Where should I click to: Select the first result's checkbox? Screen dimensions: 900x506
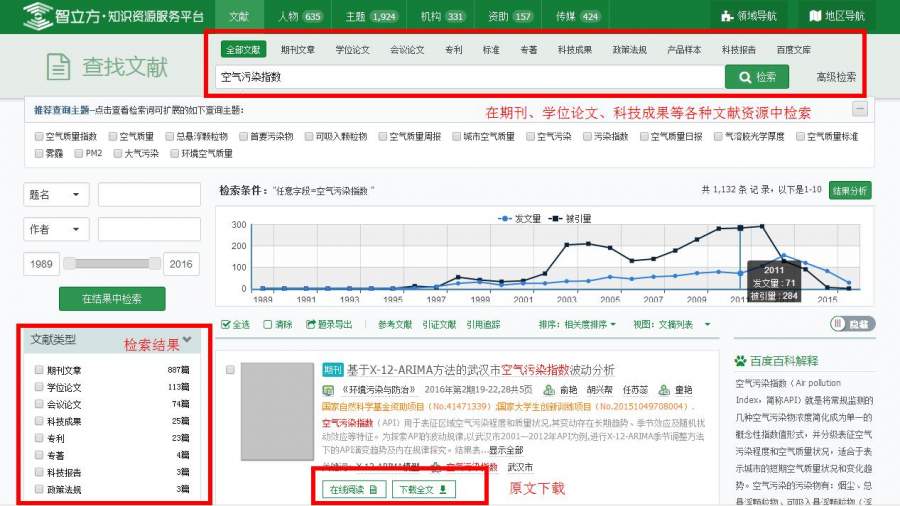(230, 370)
